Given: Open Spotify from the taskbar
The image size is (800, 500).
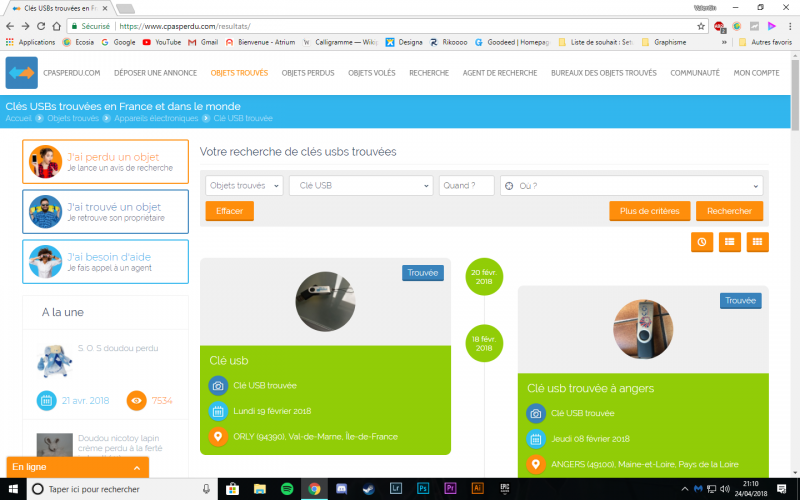Looking at the screenshot, I should click(x=287, y=489).
